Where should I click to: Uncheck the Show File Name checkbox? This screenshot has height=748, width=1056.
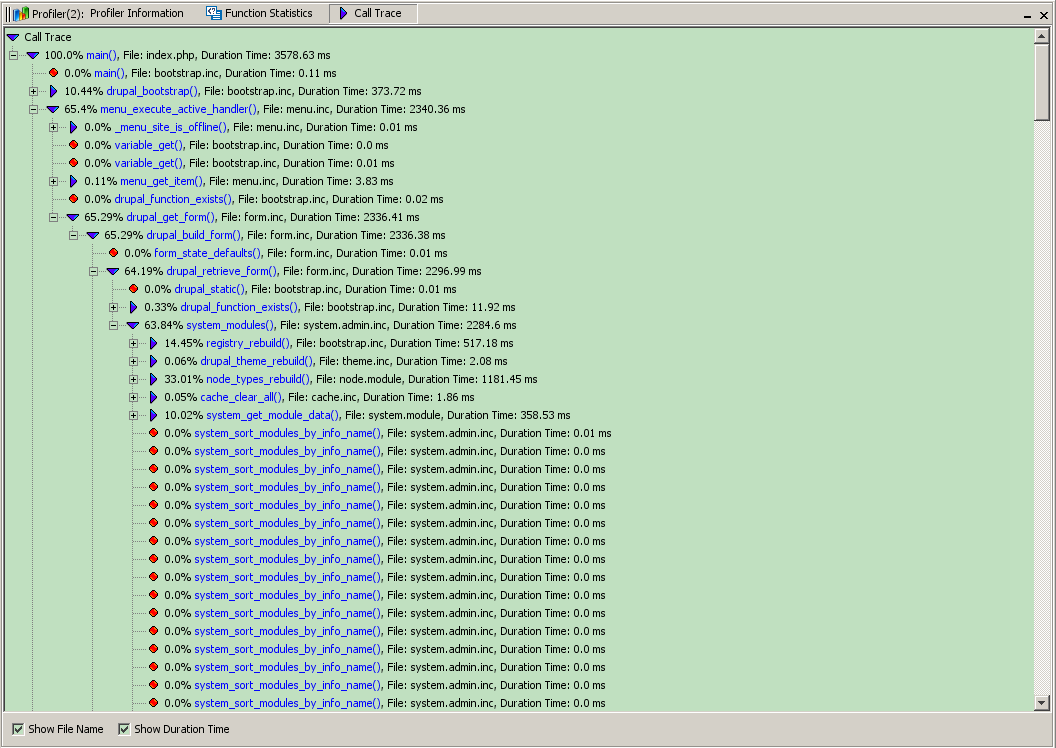click(18, 729)
